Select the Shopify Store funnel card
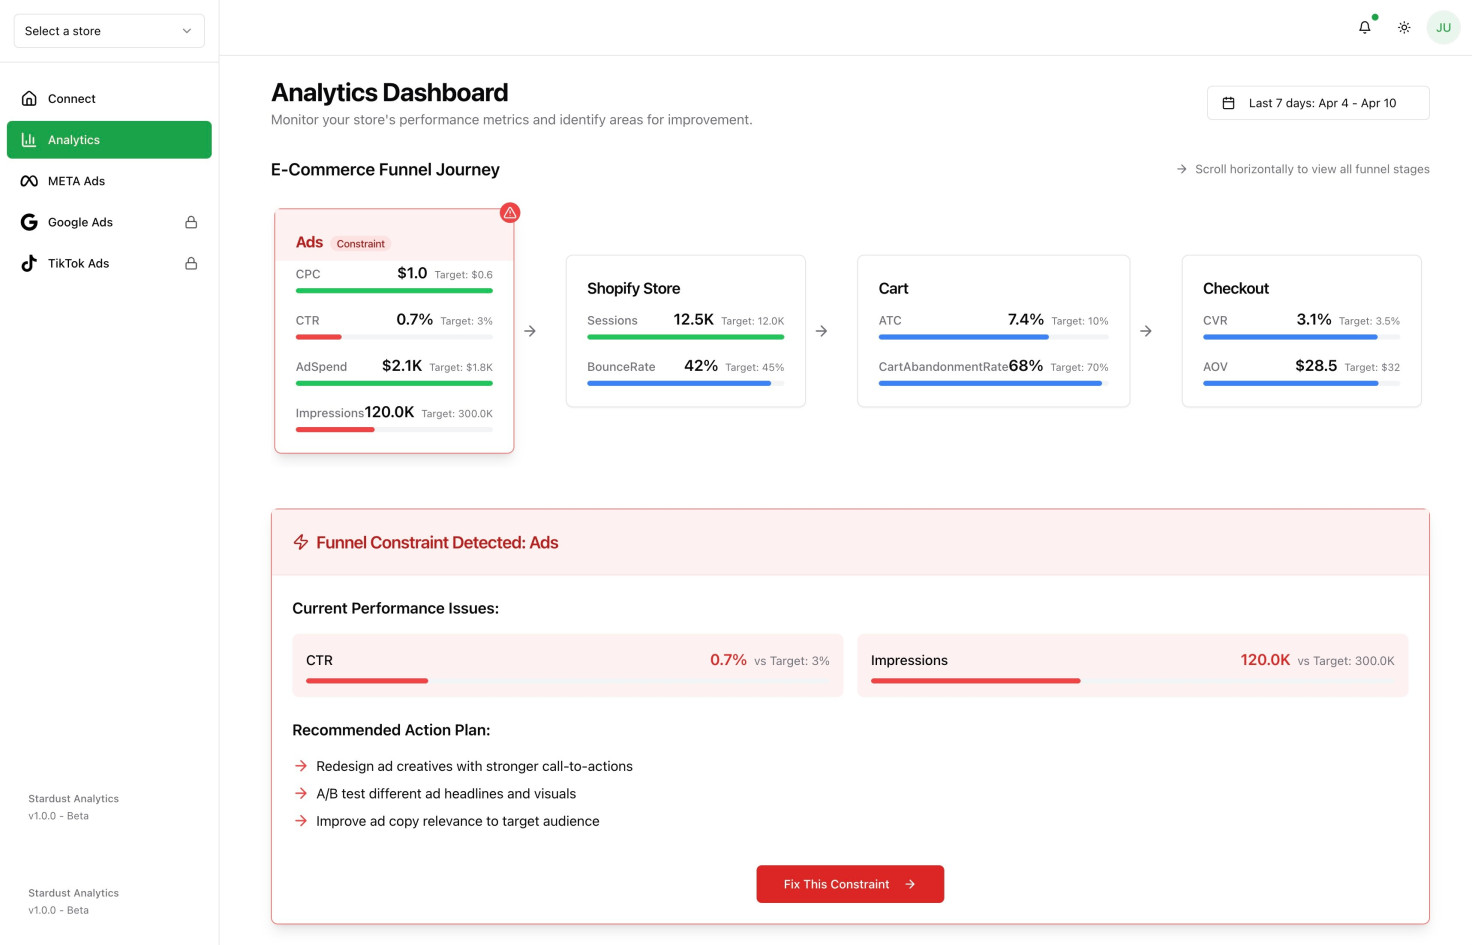 pos(685,331)
